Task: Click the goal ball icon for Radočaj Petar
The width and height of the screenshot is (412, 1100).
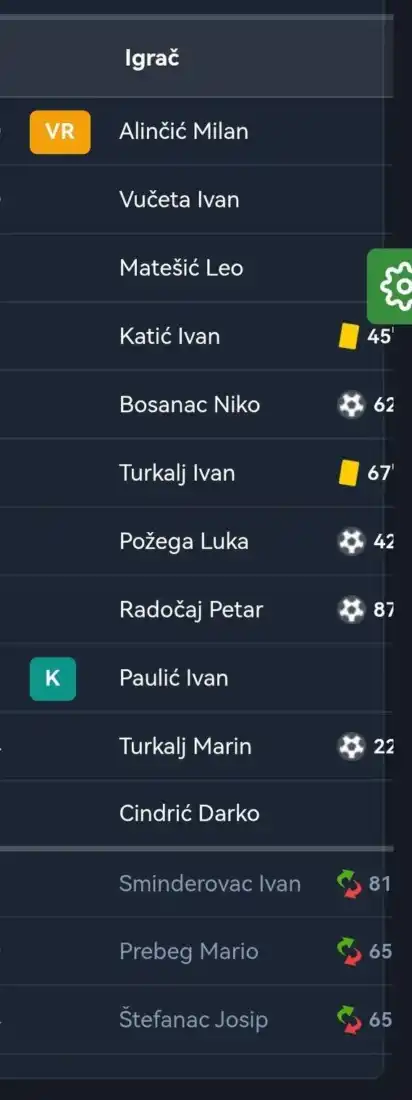Action: pos(352,610)
